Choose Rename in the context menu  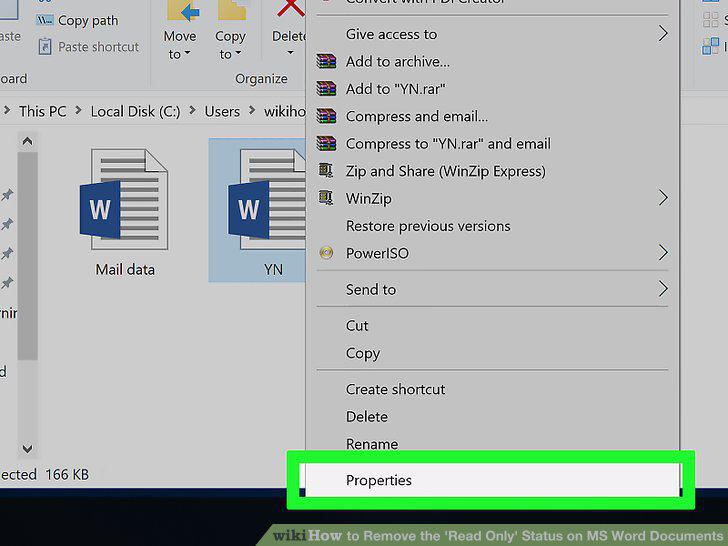coord(372,444)
